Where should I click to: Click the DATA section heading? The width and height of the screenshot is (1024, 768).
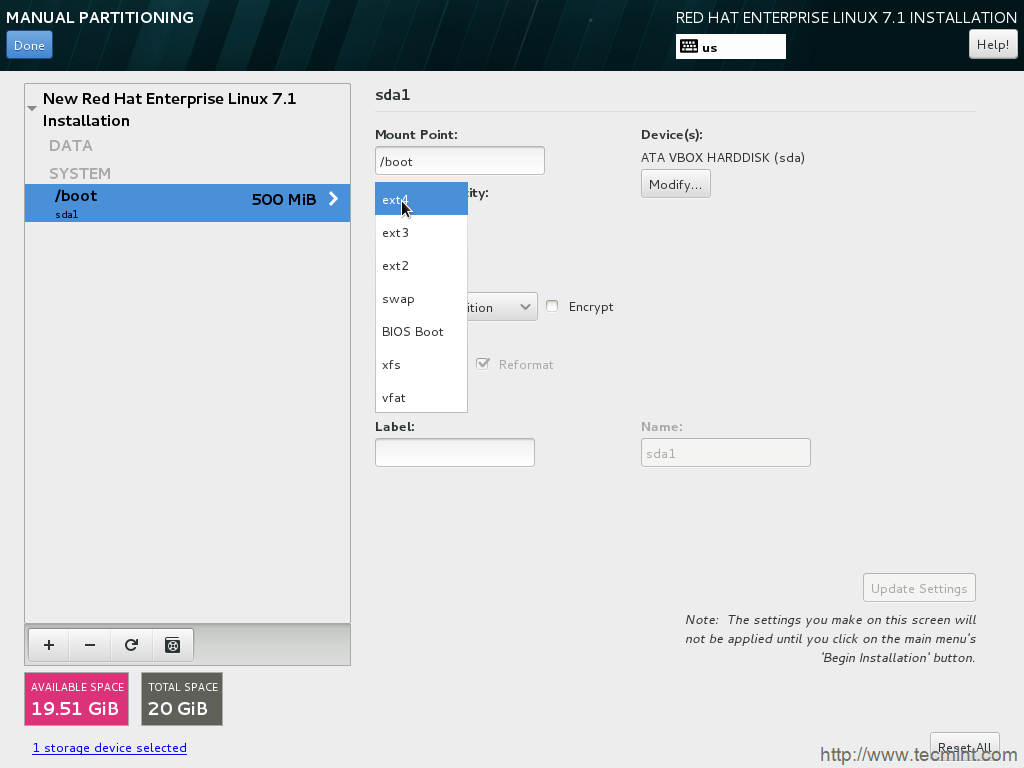71,146
